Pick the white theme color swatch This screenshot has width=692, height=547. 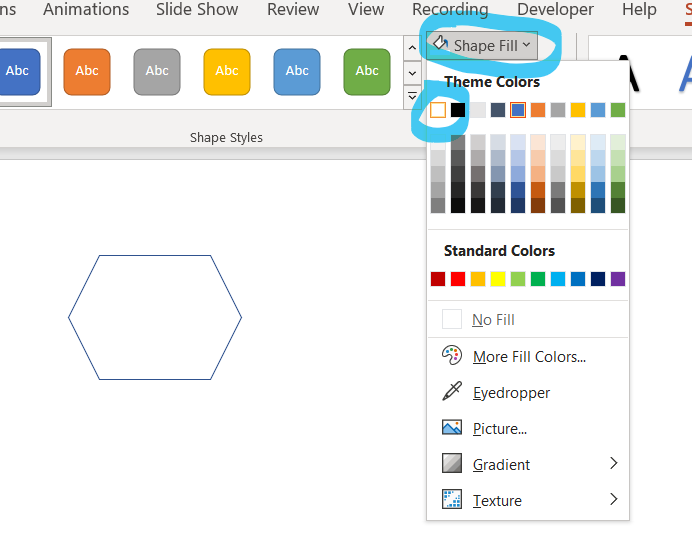pyautogui.click(x=438, y=110)
